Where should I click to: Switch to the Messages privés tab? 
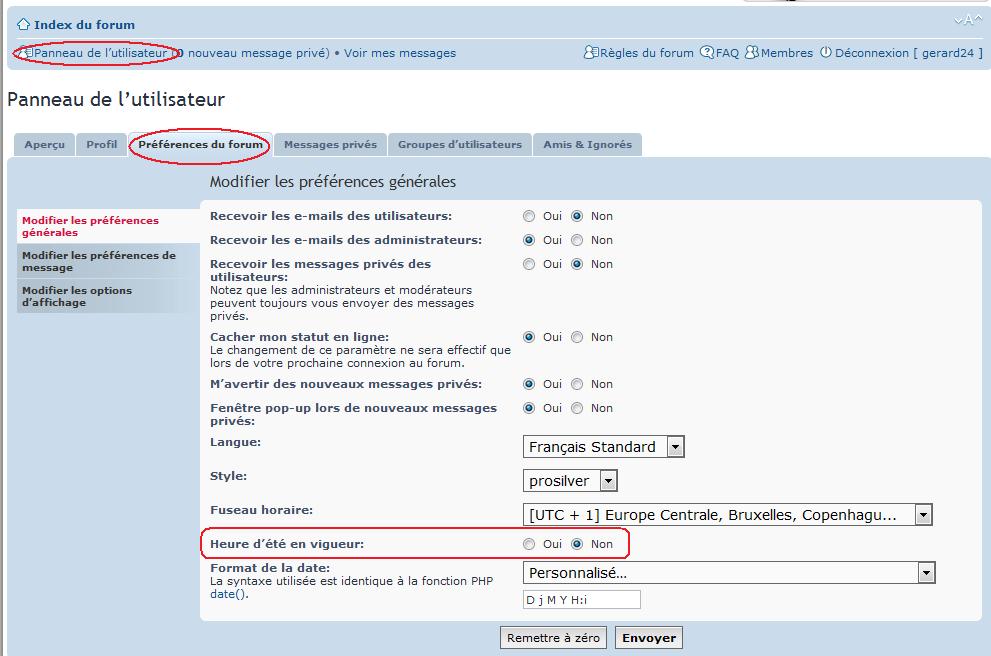point(330,145)
